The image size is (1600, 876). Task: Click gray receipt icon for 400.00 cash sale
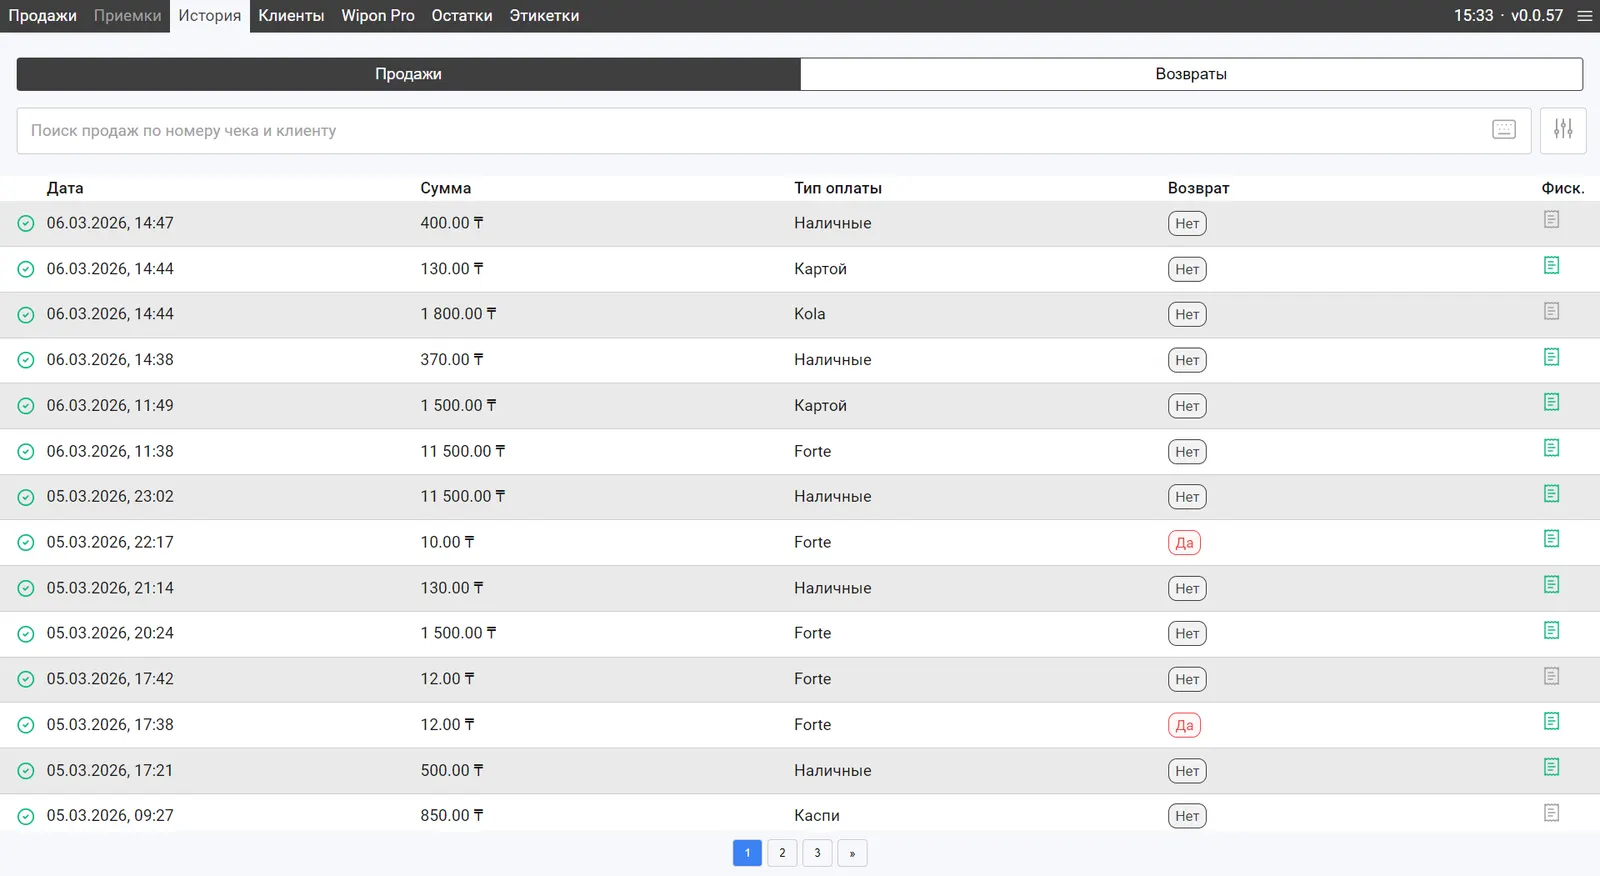[1551, 220]
